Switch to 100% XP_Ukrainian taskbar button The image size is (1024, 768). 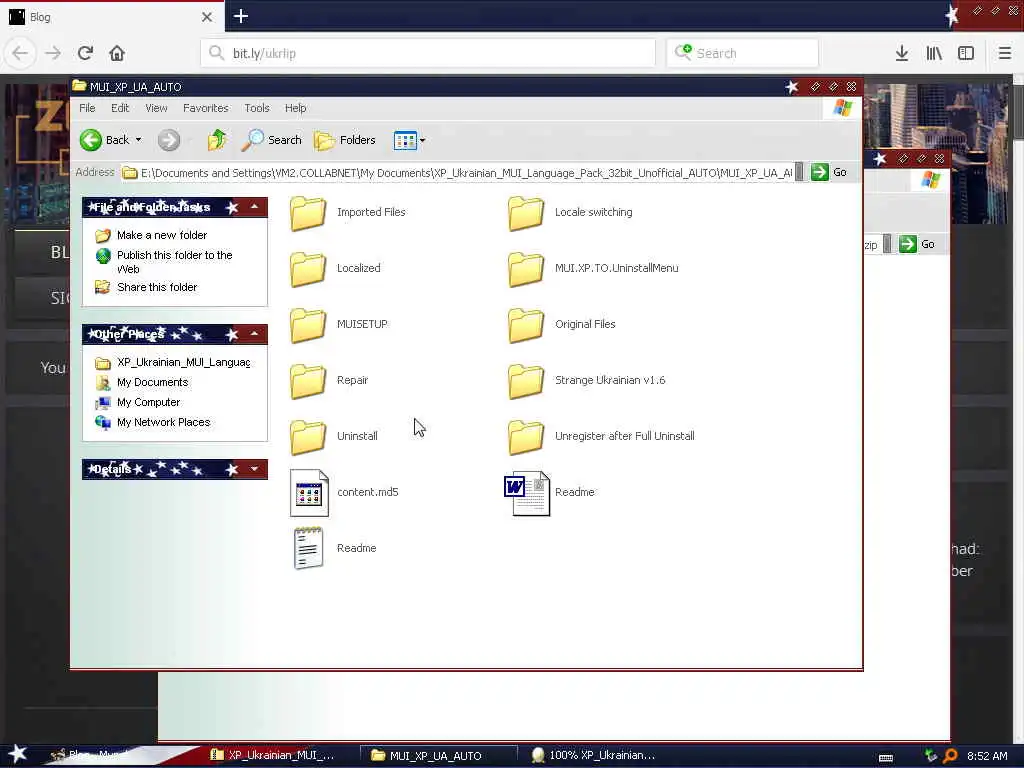pos(593,756)
